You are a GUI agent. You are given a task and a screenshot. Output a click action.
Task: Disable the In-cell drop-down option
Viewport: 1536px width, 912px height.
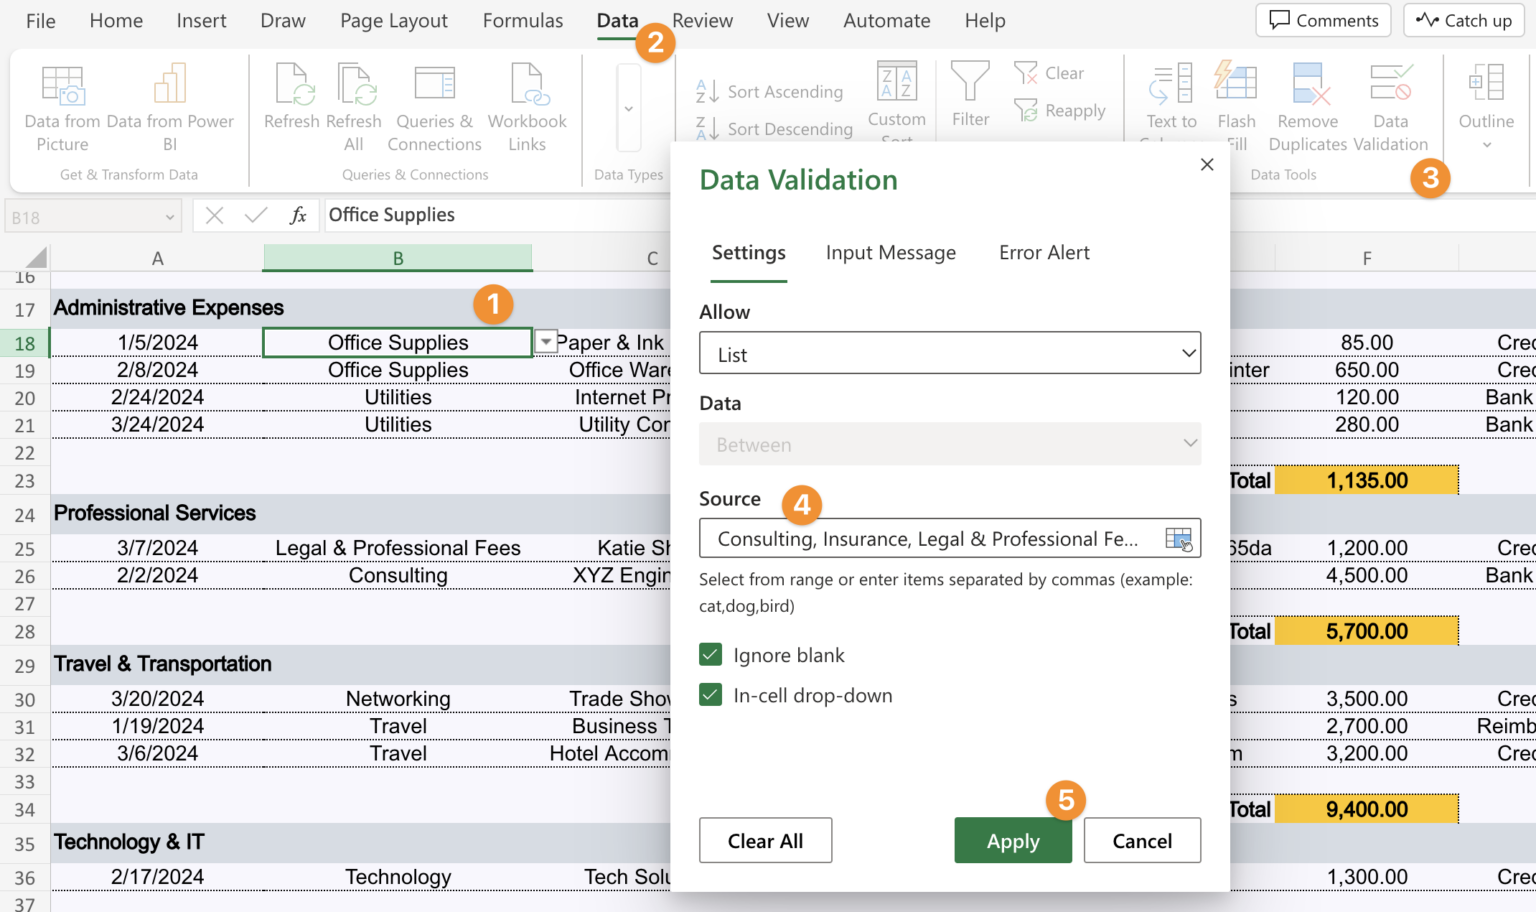click(710, 694)
